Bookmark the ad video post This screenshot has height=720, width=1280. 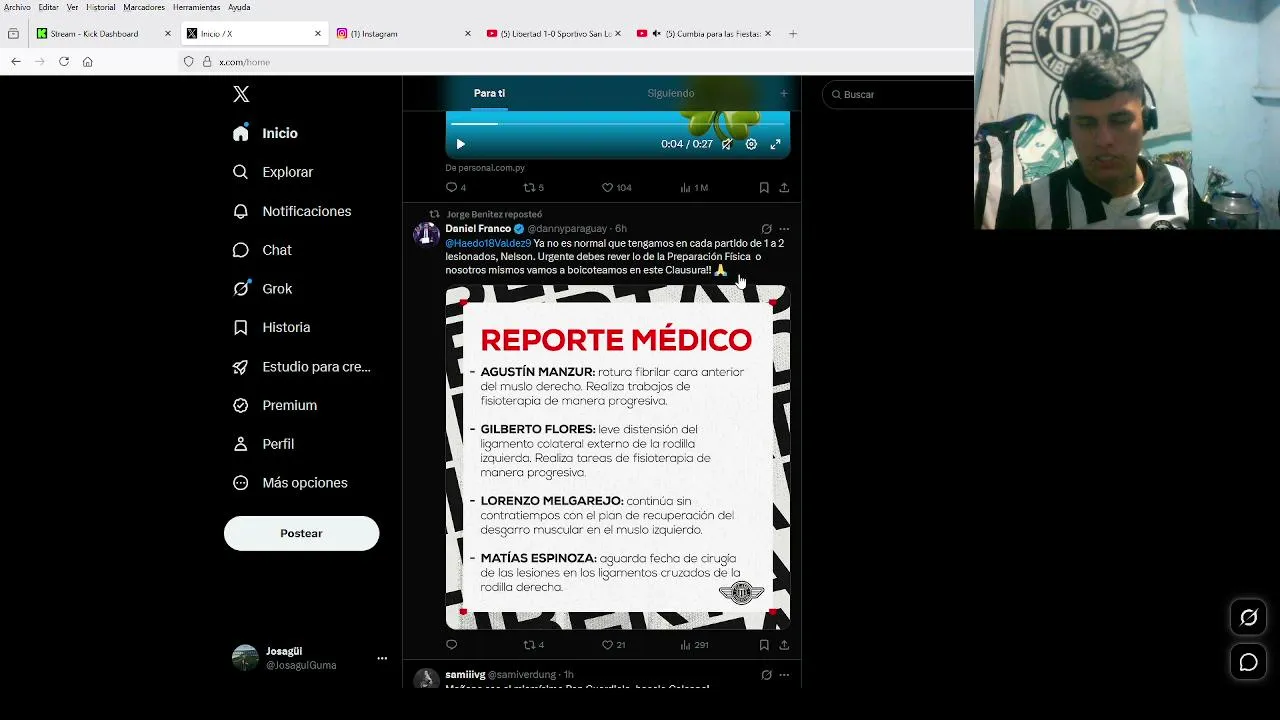[764, 187]
